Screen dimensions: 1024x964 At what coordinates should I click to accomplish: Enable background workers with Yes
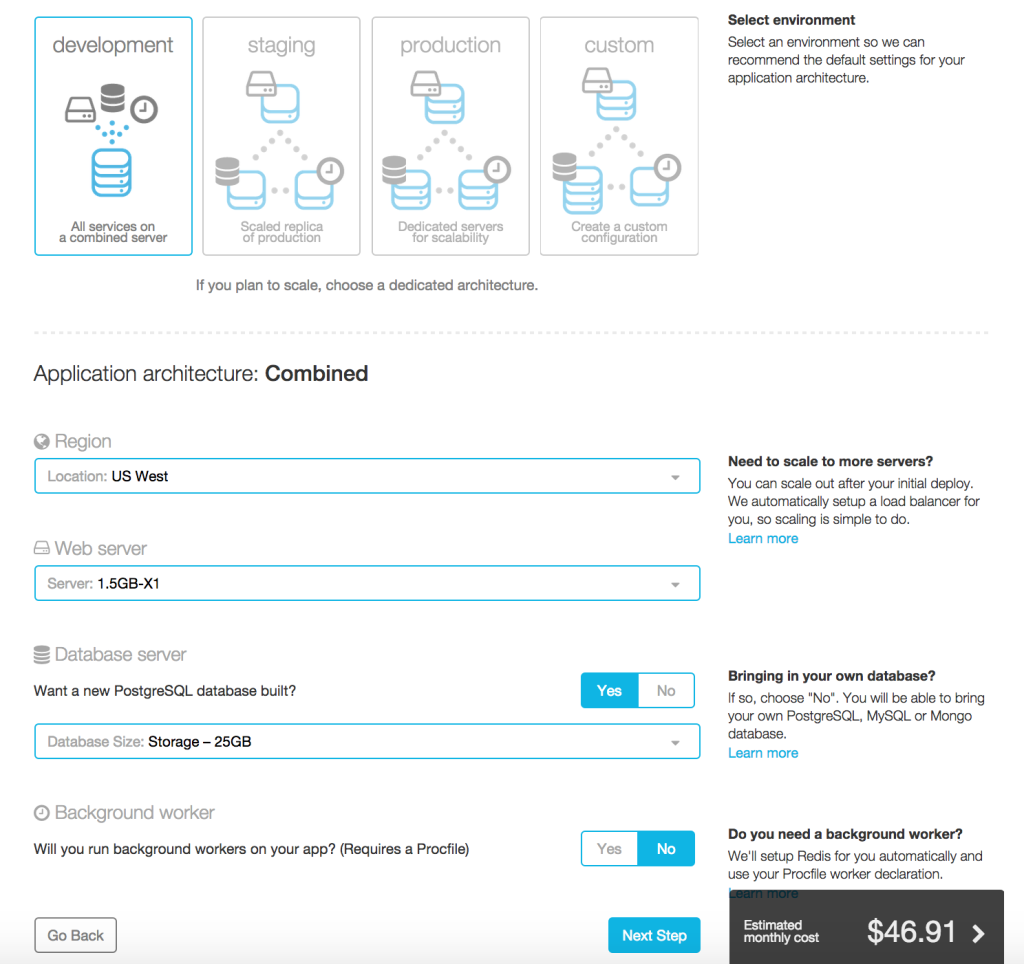(609, 849)
